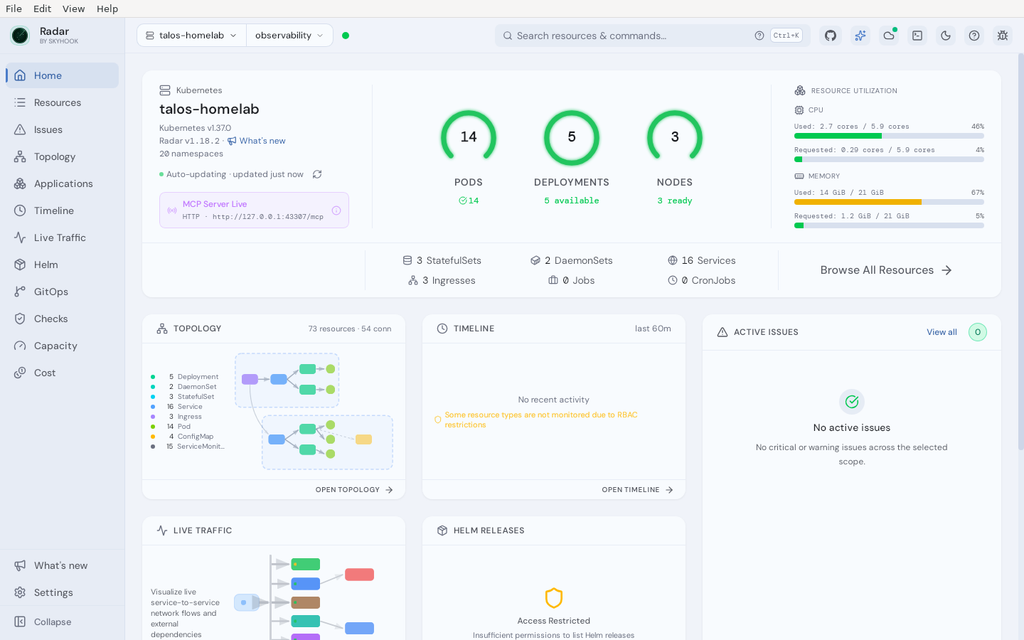
Task: Click Open Timeline link
Action: tap(637, 490)
